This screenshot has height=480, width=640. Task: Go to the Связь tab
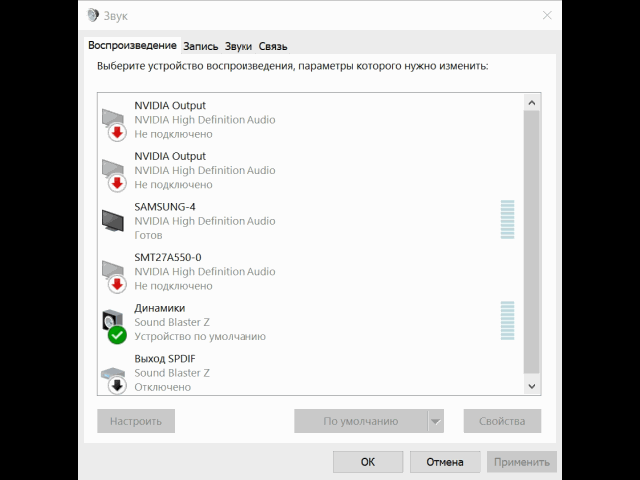tap(273, 47)
